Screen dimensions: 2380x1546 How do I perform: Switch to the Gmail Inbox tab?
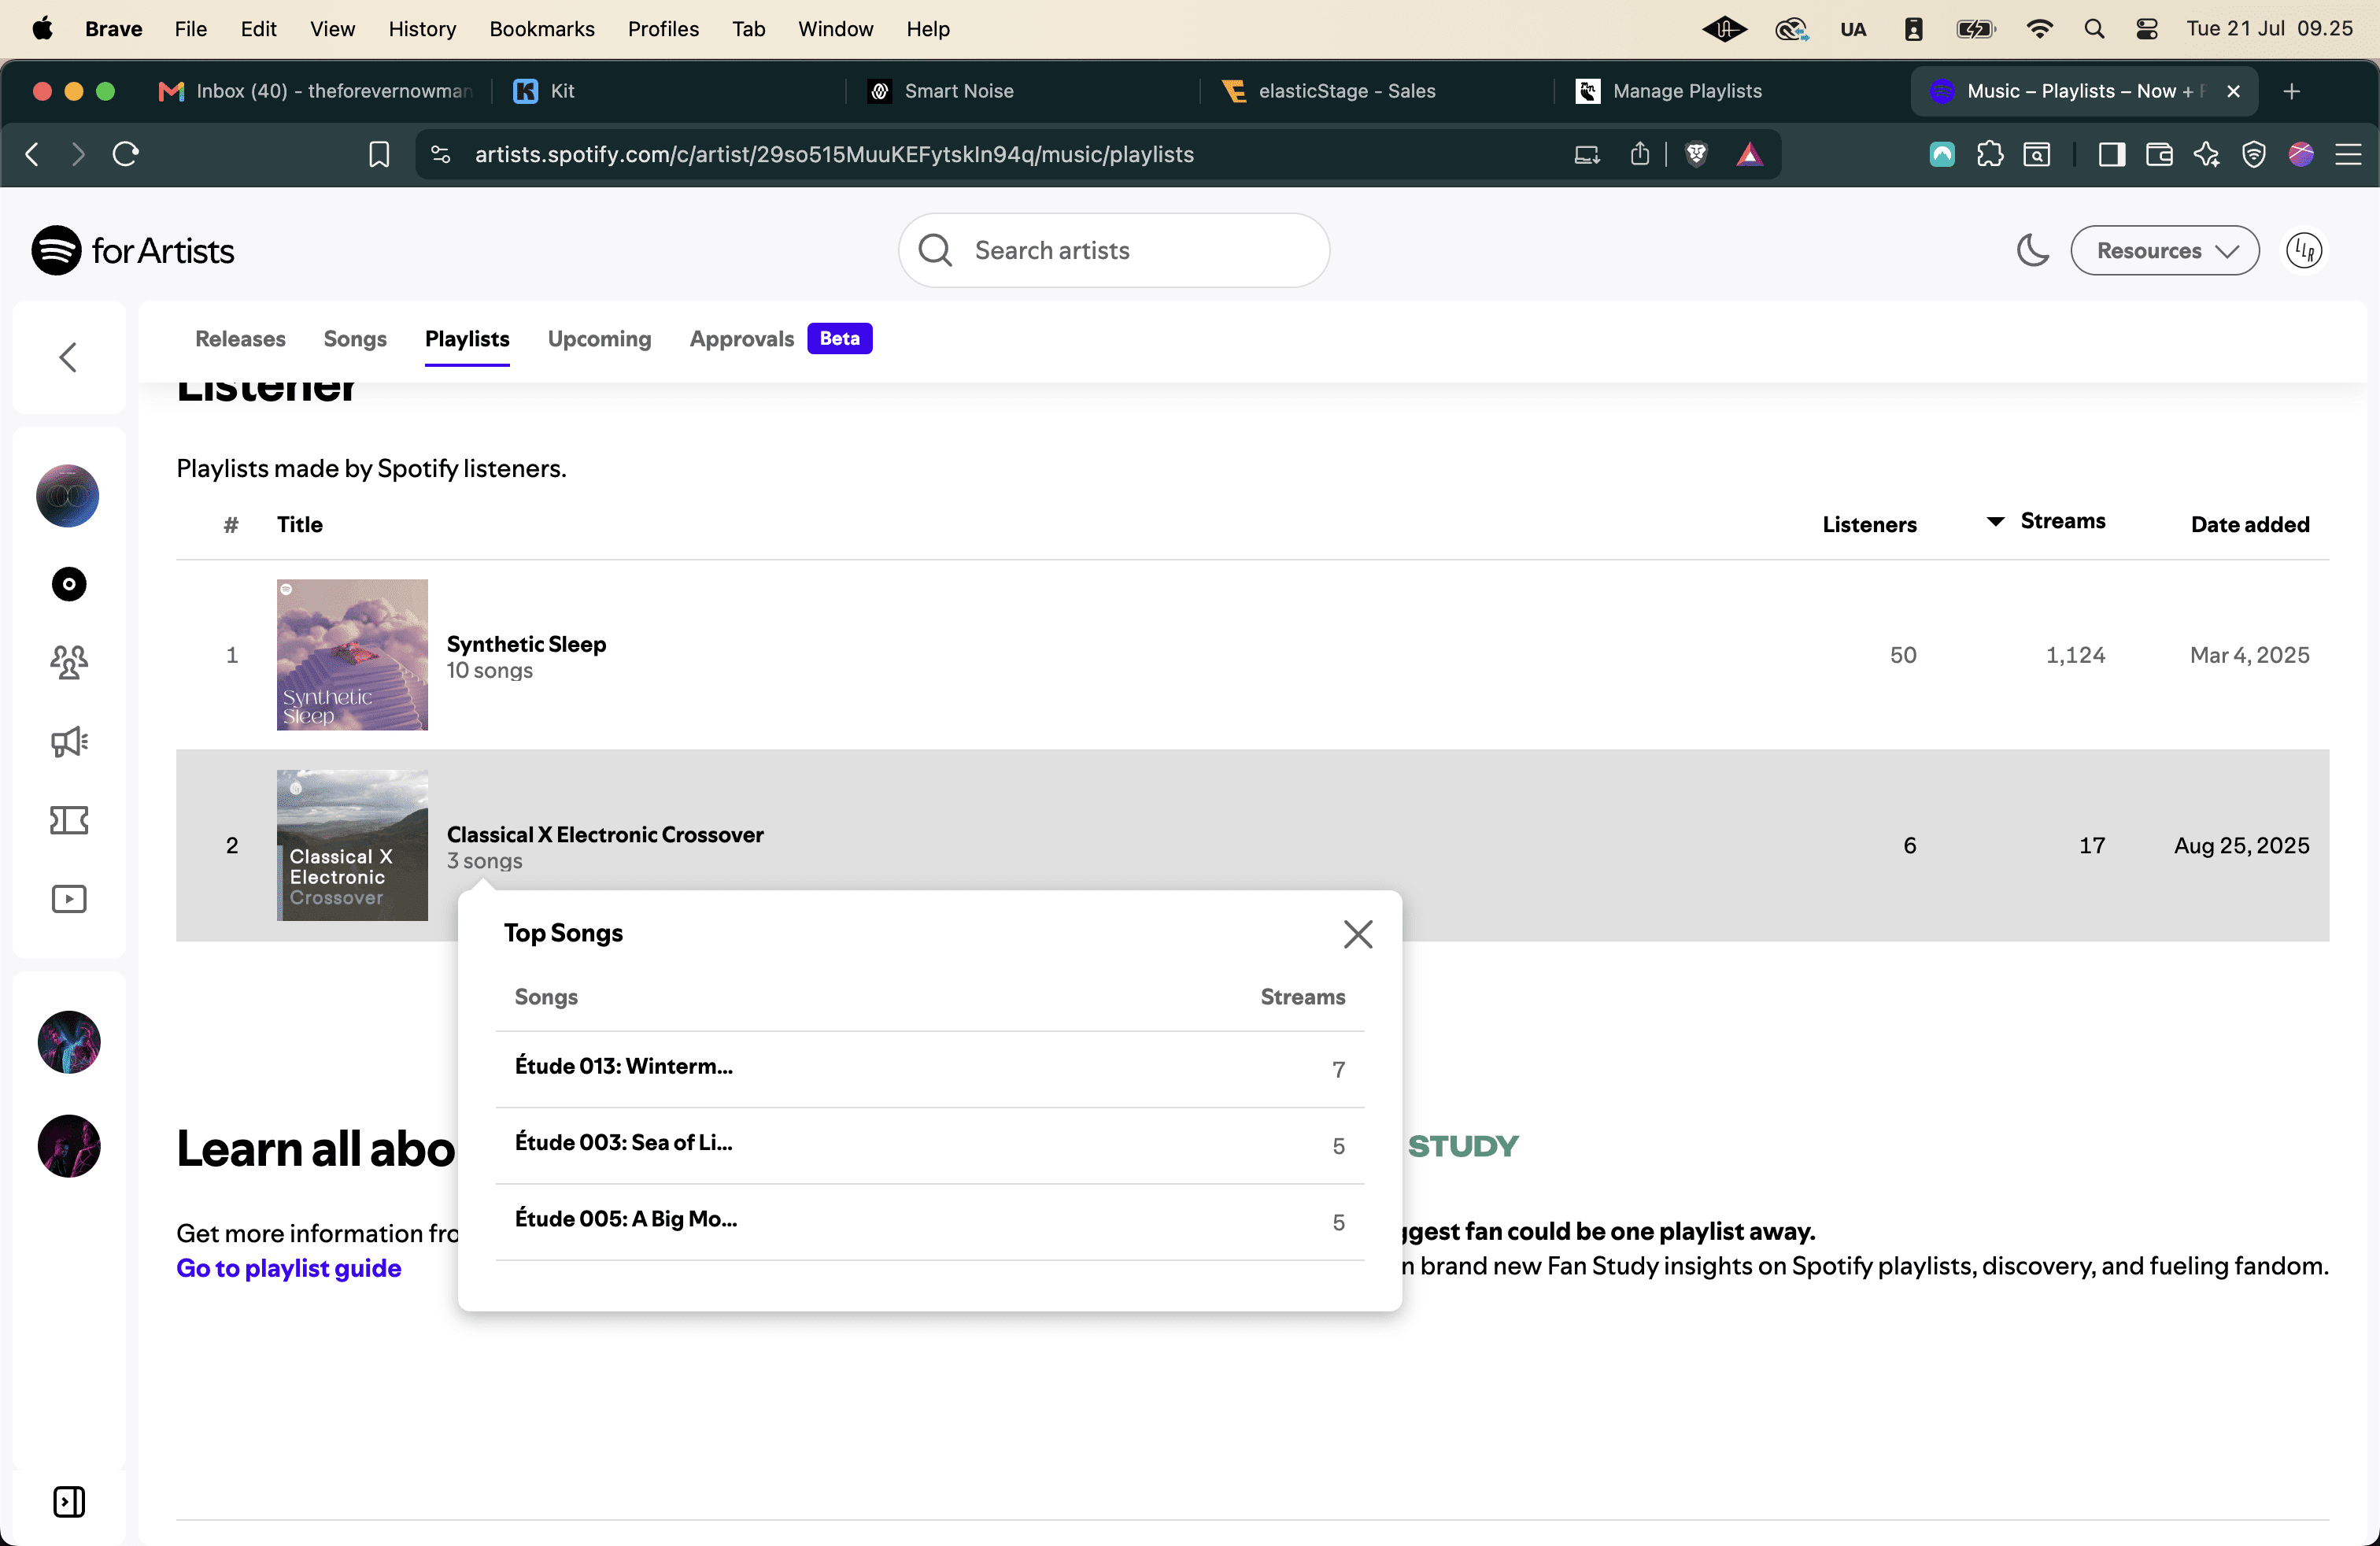(x=316, y=91)
